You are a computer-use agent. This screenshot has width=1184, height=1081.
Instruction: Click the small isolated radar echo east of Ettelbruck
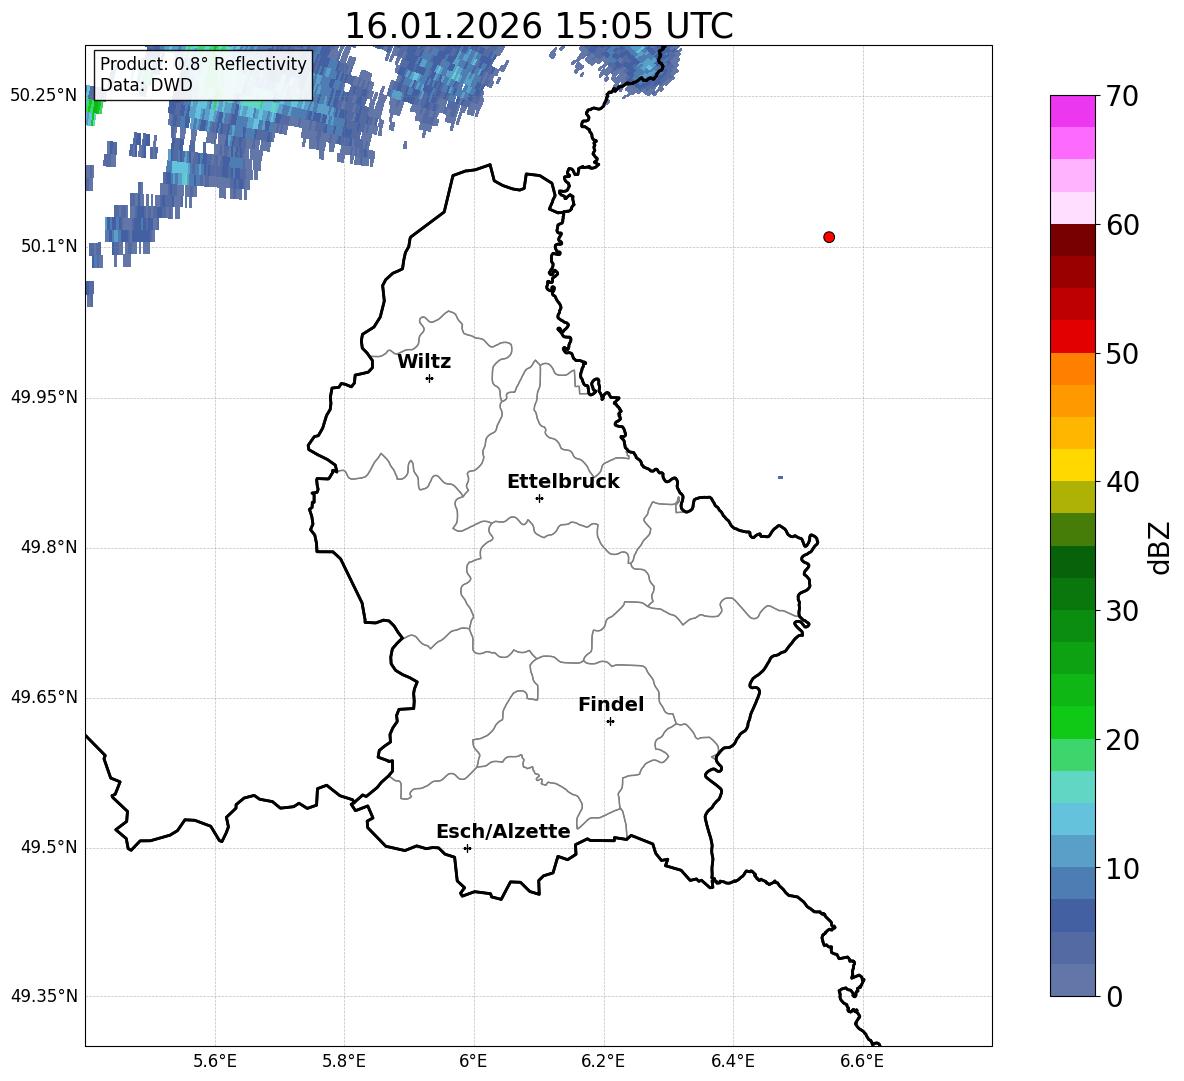[780, 477]
